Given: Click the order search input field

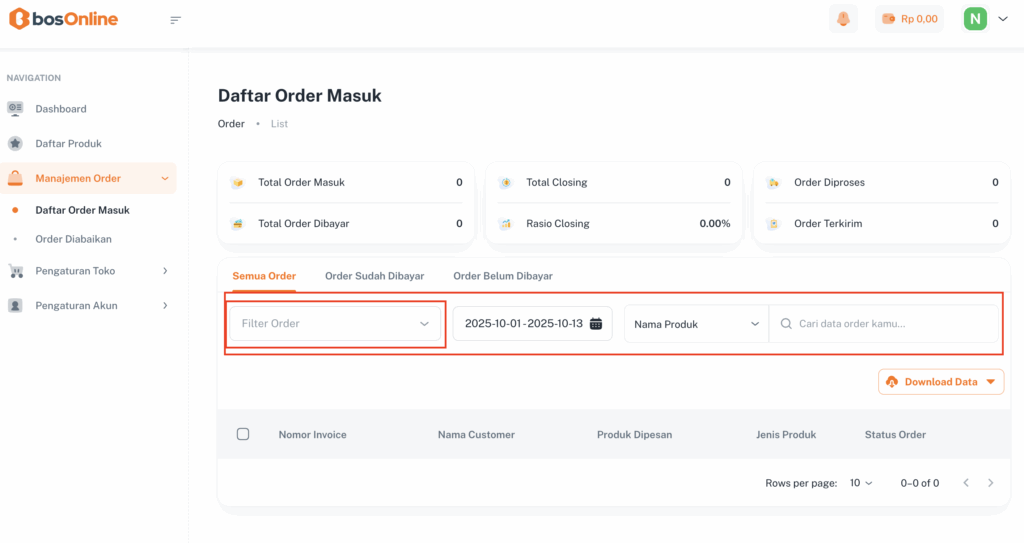Looking at the screenshot, I should pos(890,324).
